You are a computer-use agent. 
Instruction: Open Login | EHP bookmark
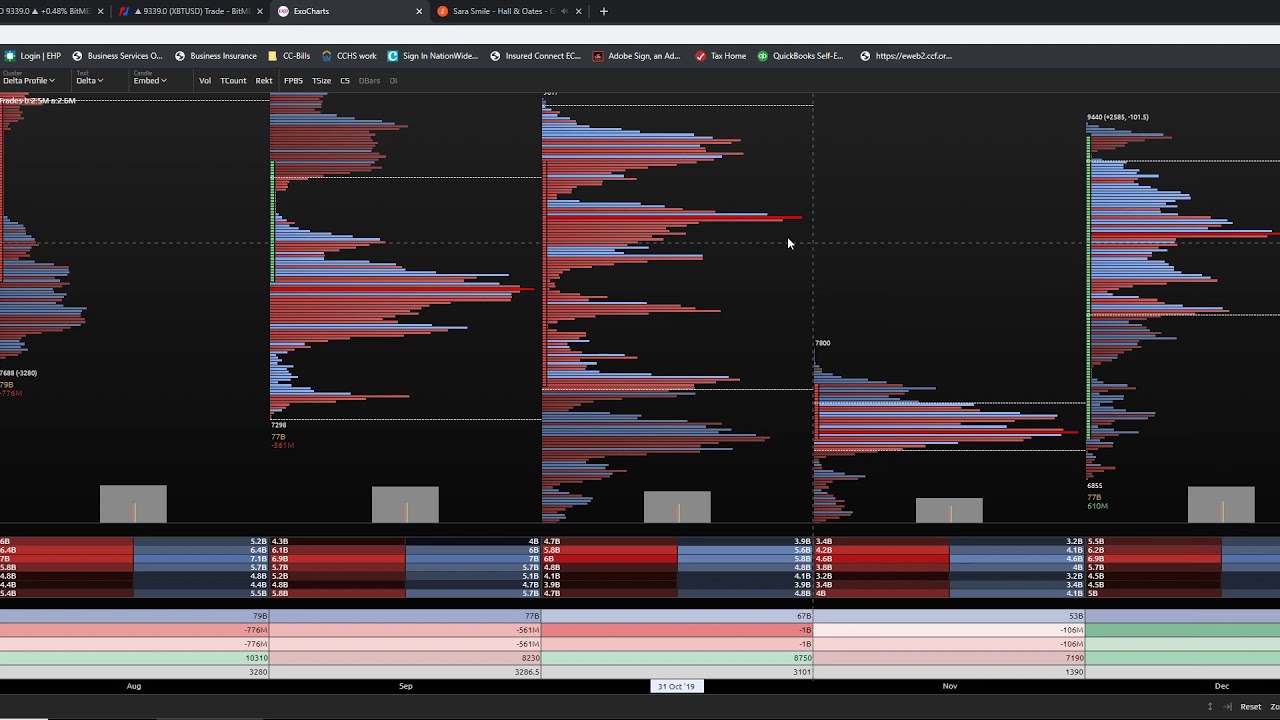tap(33, 56)
